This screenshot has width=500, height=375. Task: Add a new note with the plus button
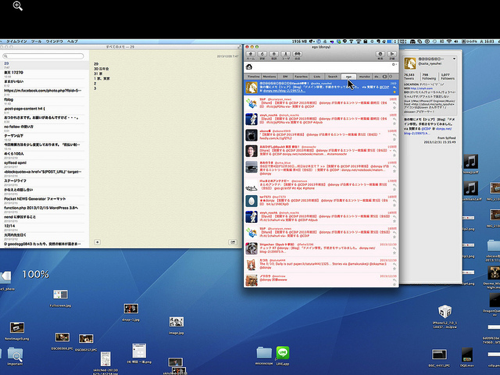(97, 242)
